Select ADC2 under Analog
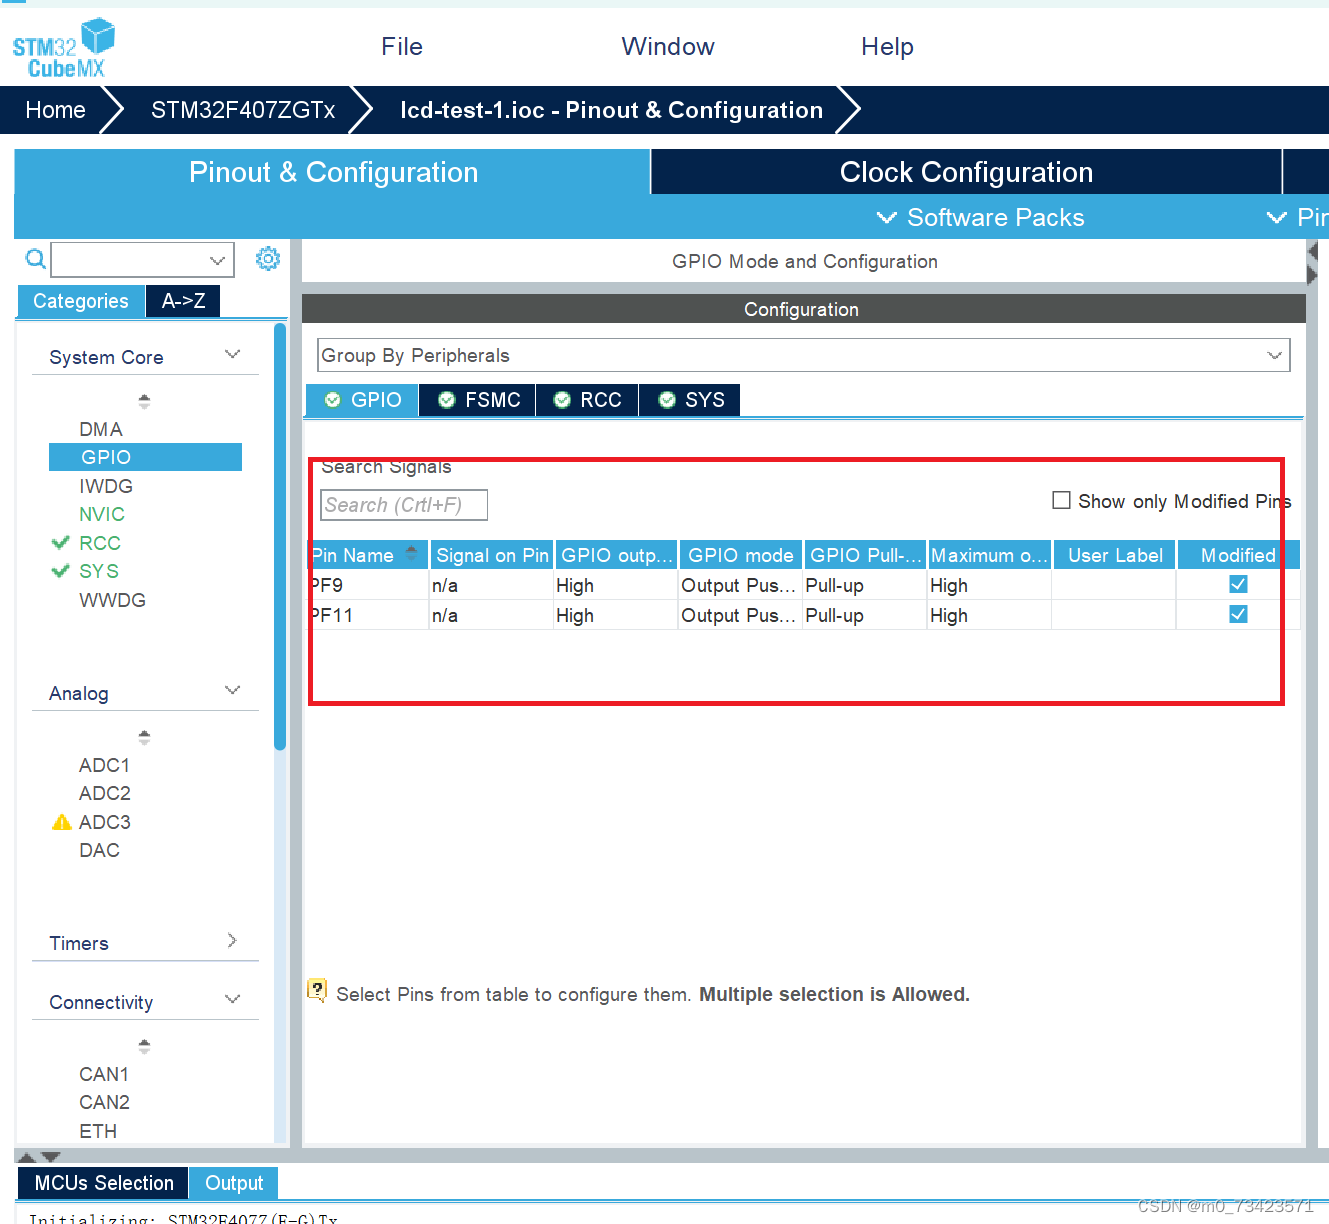1329x1224 pixels. point(105,793)
